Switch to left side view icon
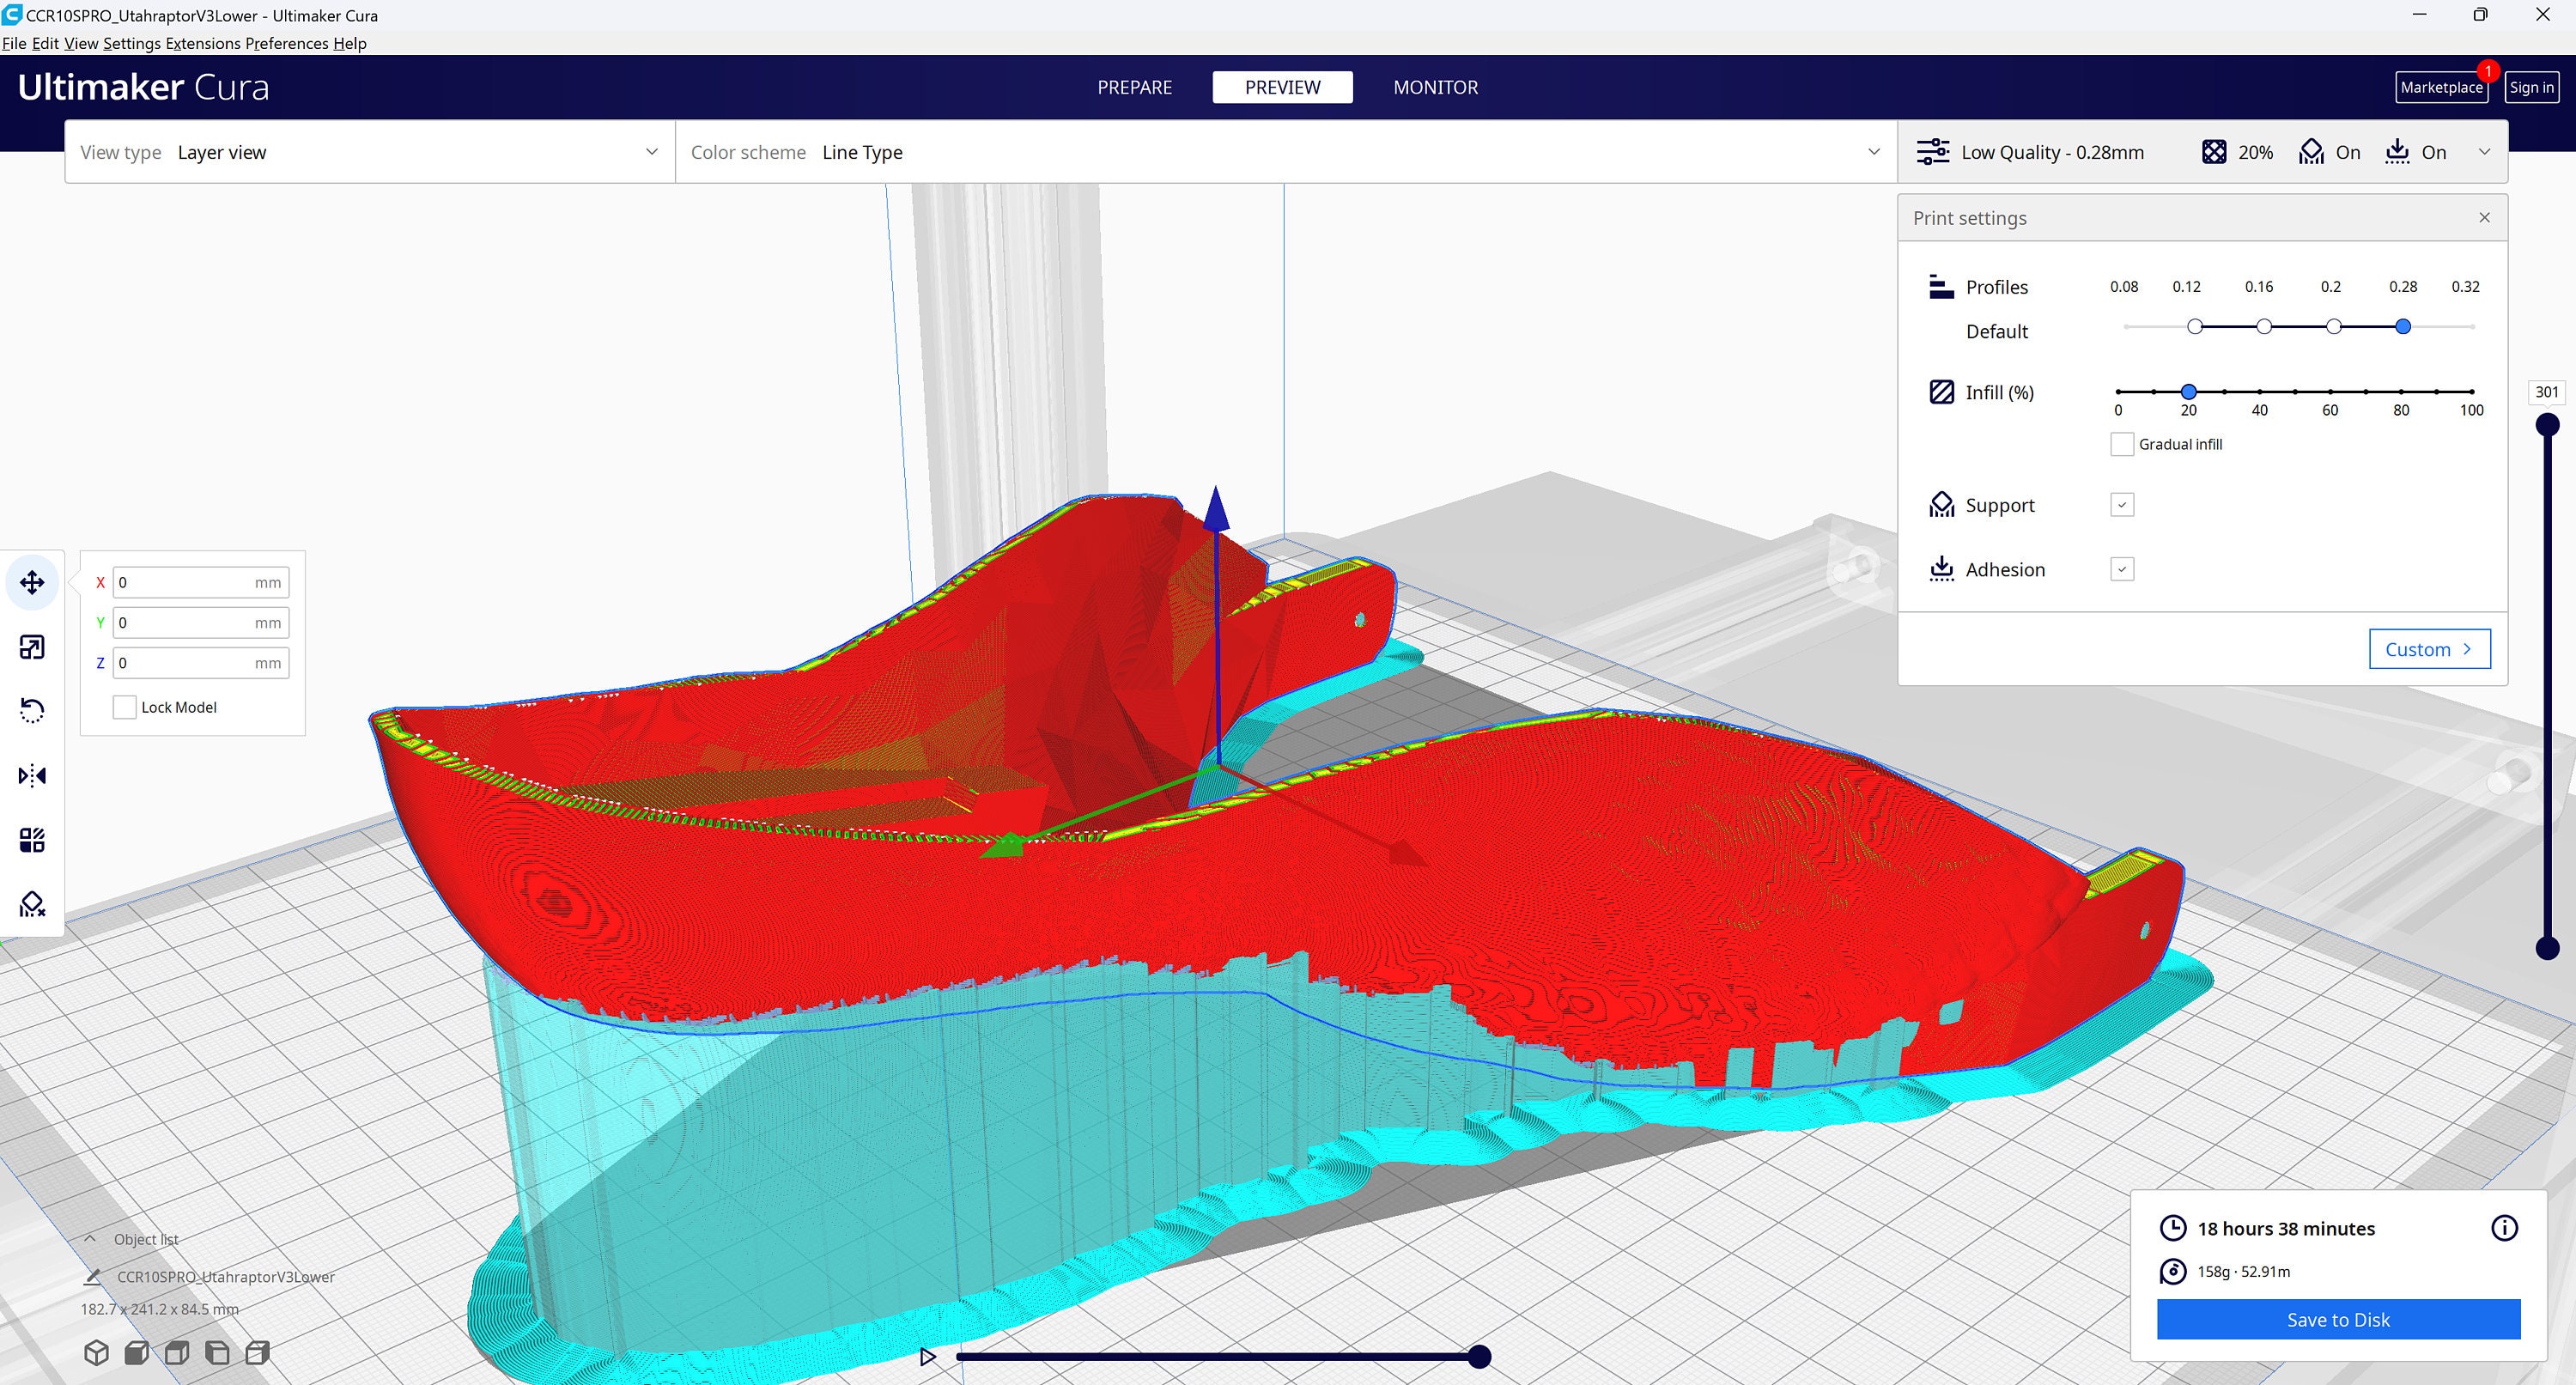 click(217, 1353)
